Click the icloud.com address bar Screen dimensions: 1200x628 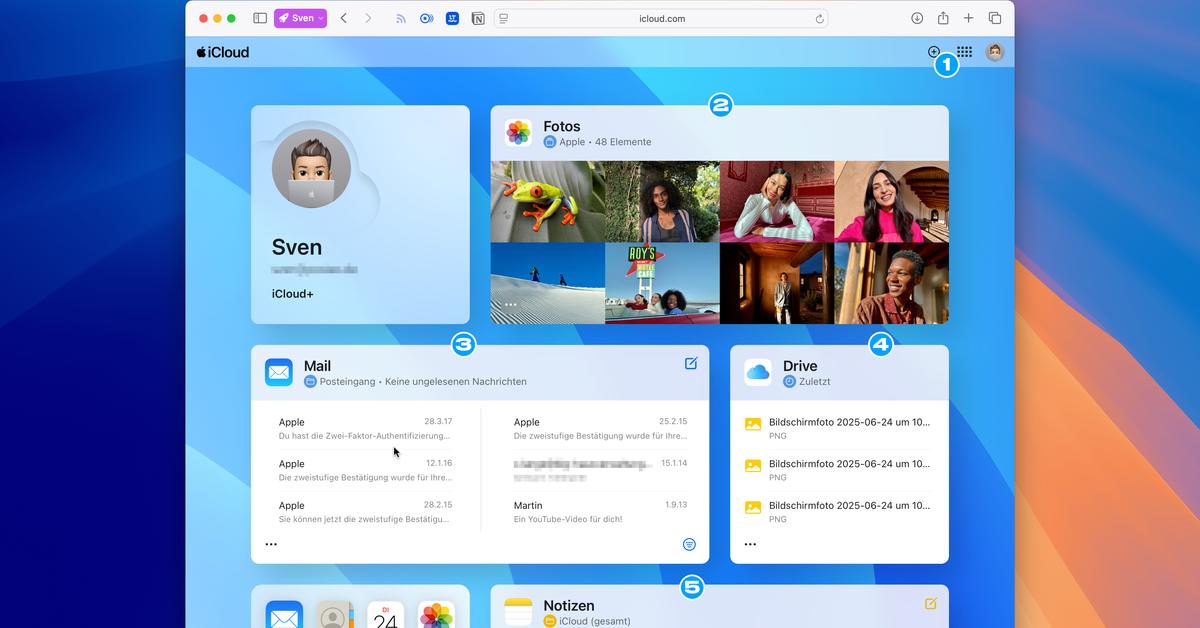pos(662,18)
